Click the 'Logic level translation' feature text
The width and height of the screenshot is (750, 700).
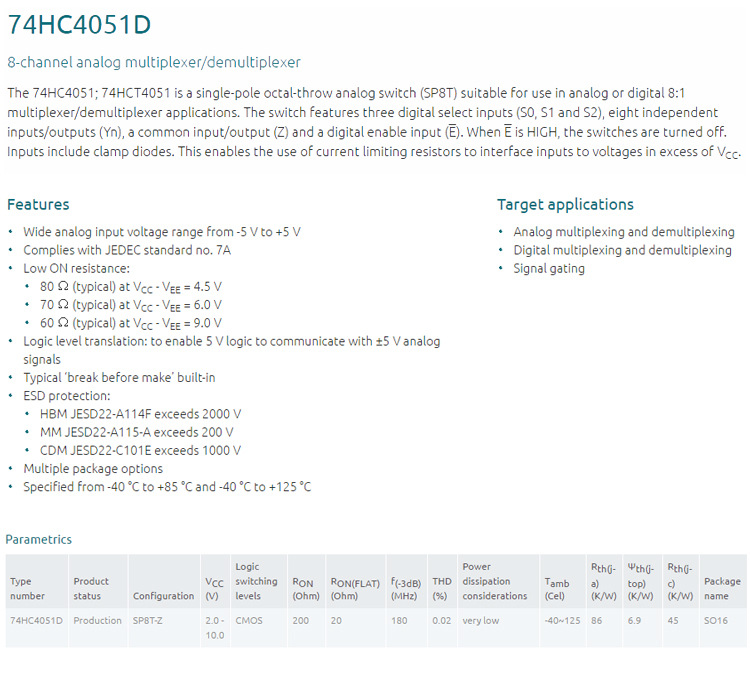232,350
